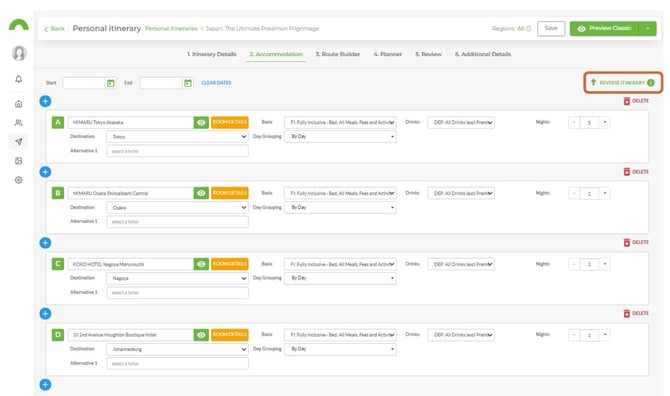
Task: View MIMARU Osaka with eye button
Action: (x=201, y=193)
